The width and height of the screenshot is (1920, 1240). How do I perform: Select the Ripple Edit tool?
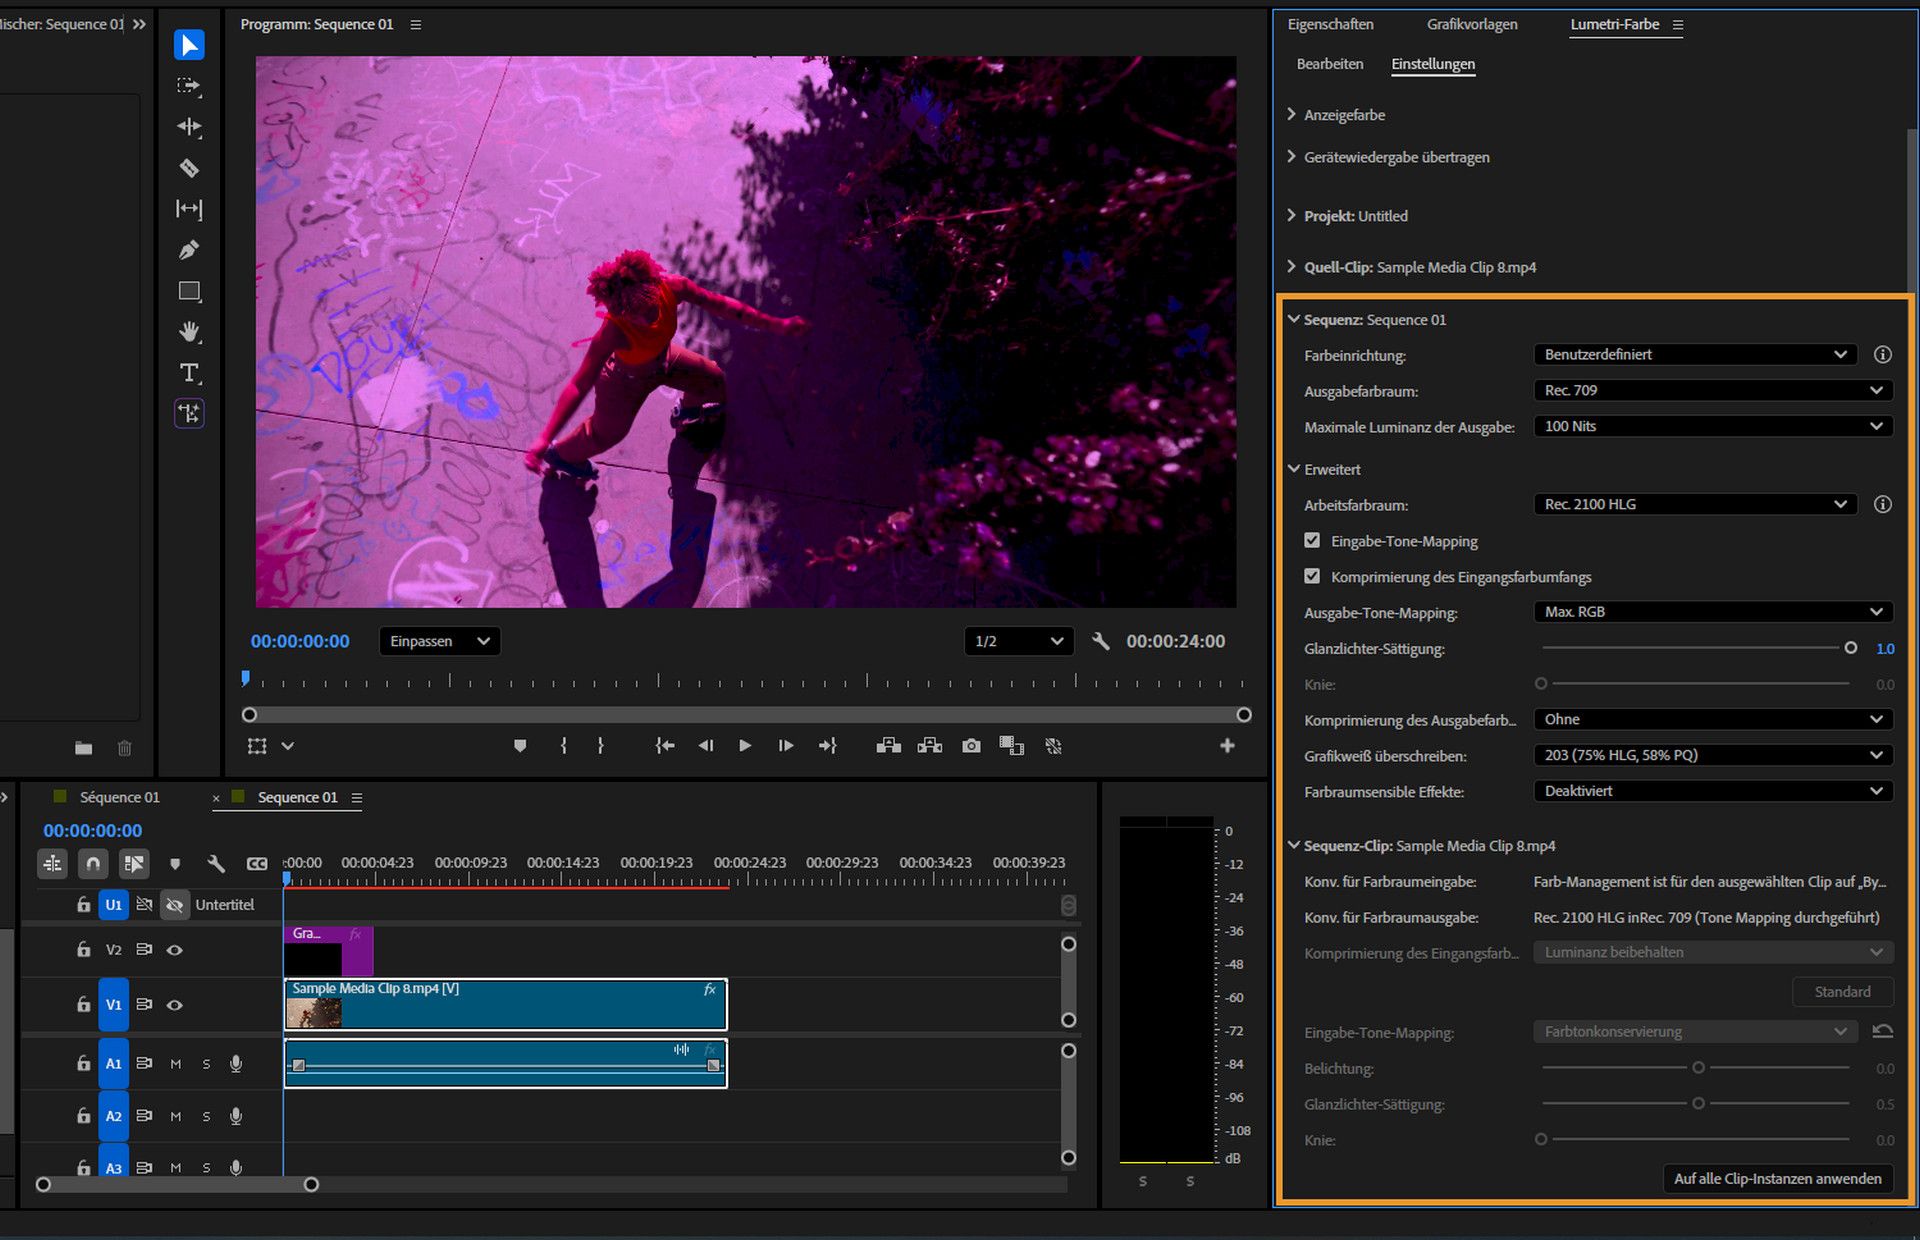[188, 127]
